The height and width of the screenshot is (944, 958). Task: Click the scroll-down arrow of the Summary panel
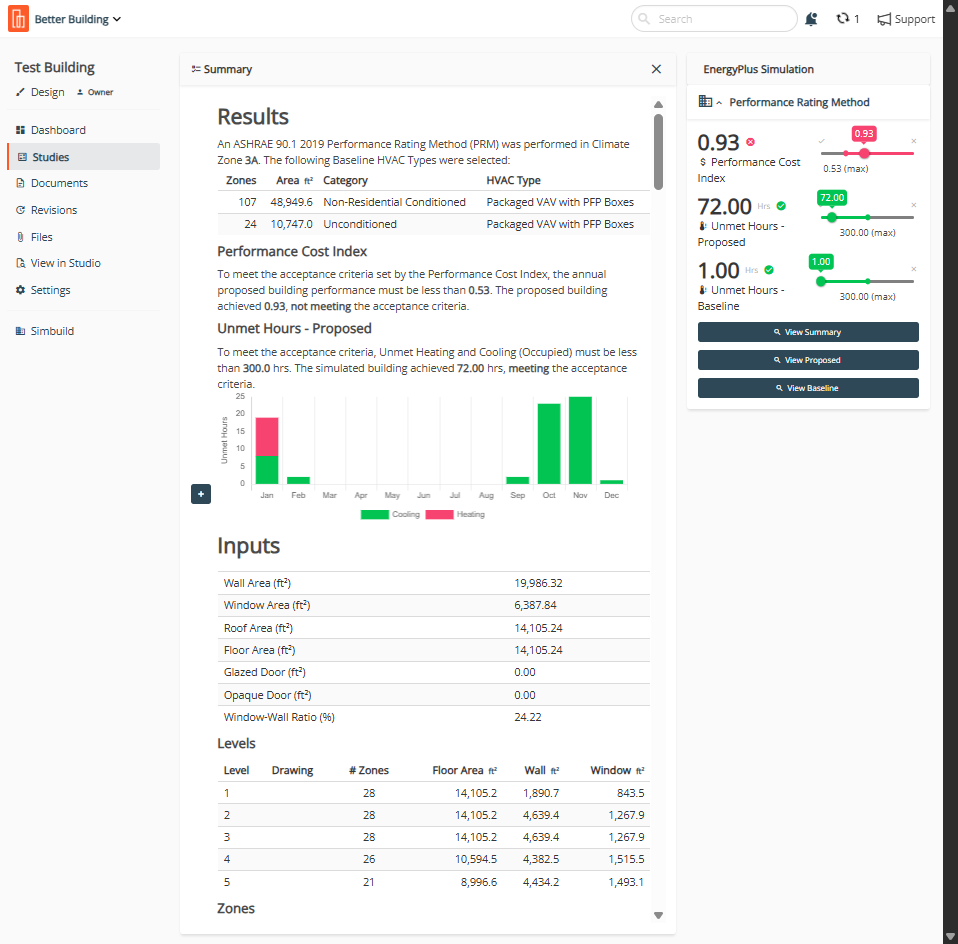point(658,915)
